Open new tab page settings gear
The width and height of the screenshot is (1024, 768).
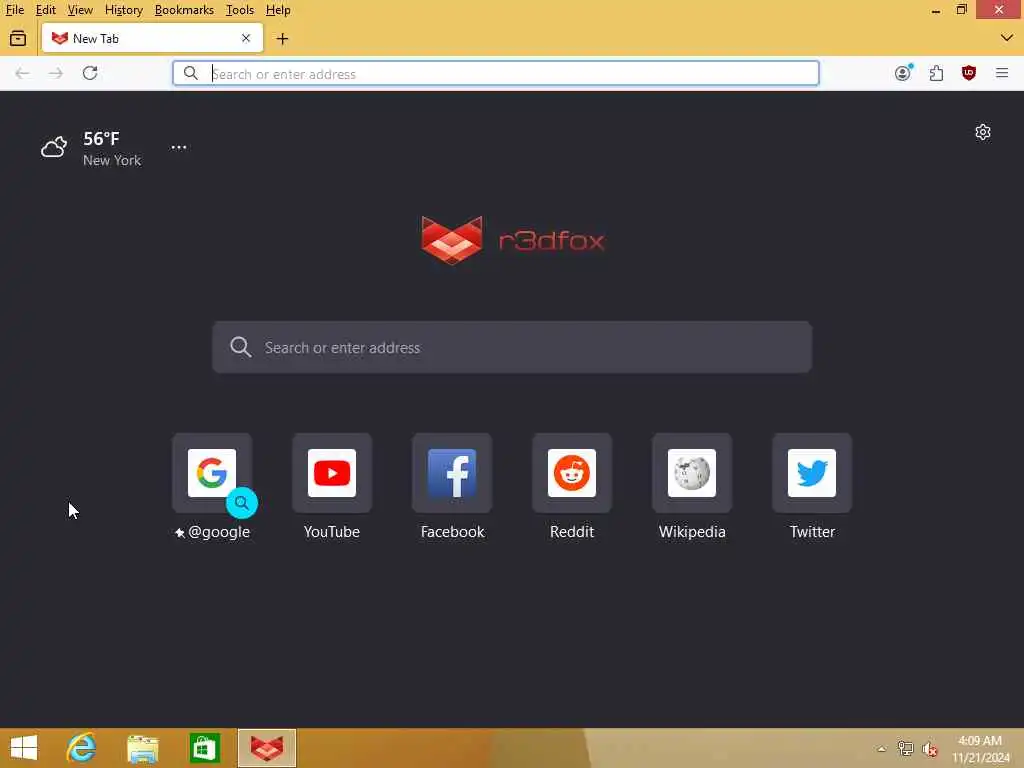983,133
